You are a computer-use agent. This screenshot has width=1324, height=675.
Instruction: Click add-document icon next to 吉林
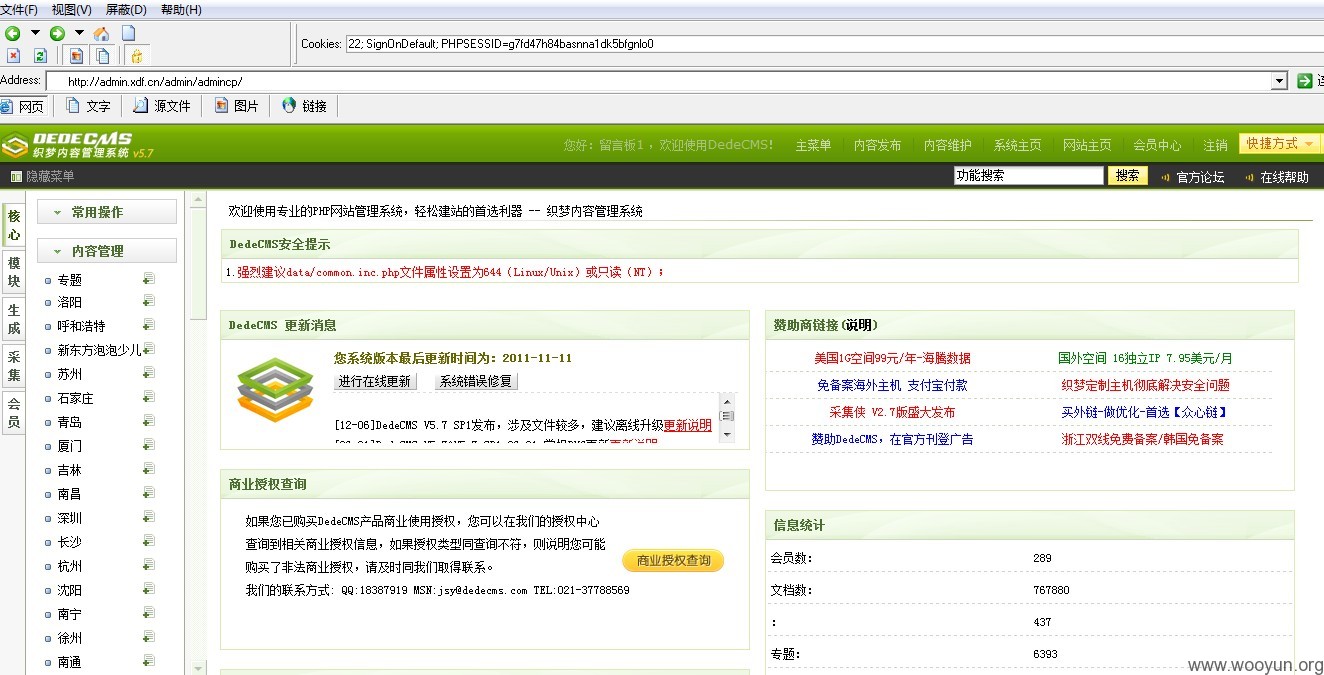[148, 469]
